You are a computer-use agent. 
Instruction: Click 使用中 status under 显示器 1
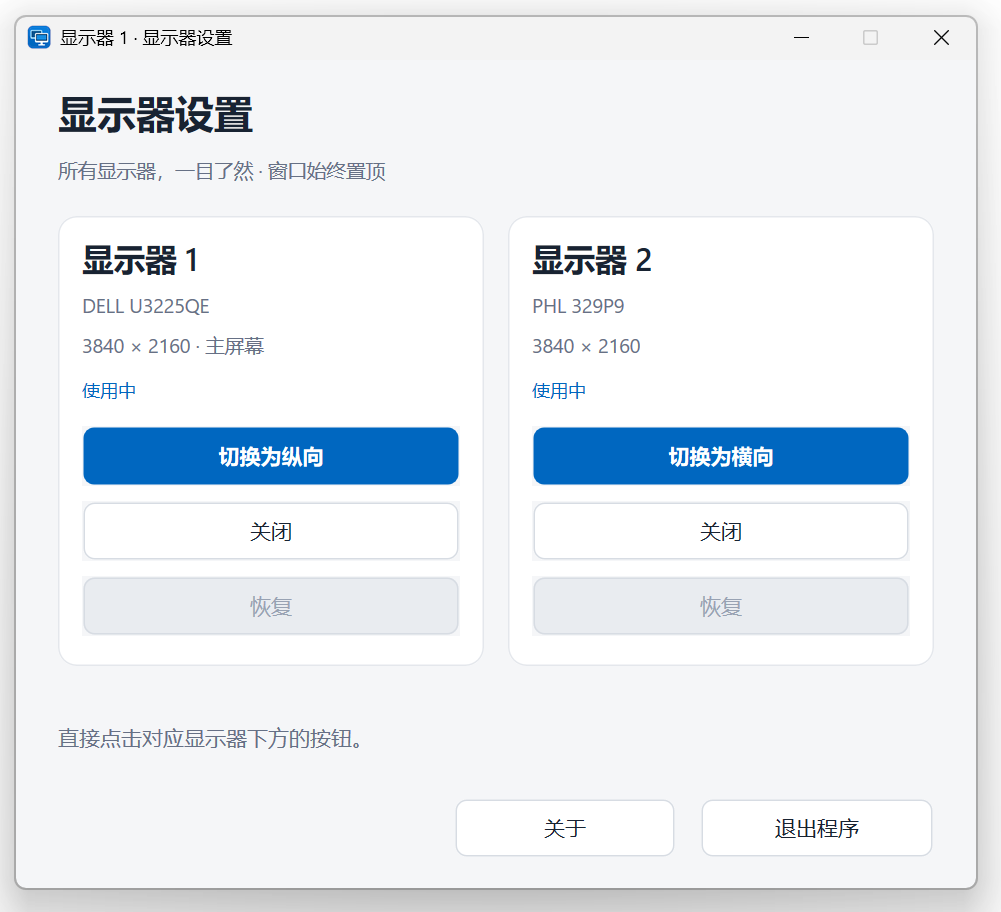click(x=109, y=391)
